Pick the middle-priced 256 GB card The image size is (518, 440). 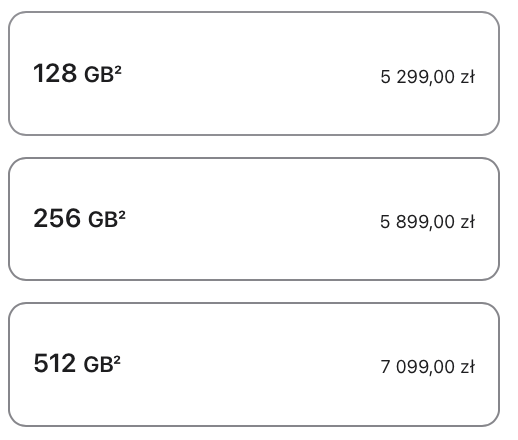(254, 219)
